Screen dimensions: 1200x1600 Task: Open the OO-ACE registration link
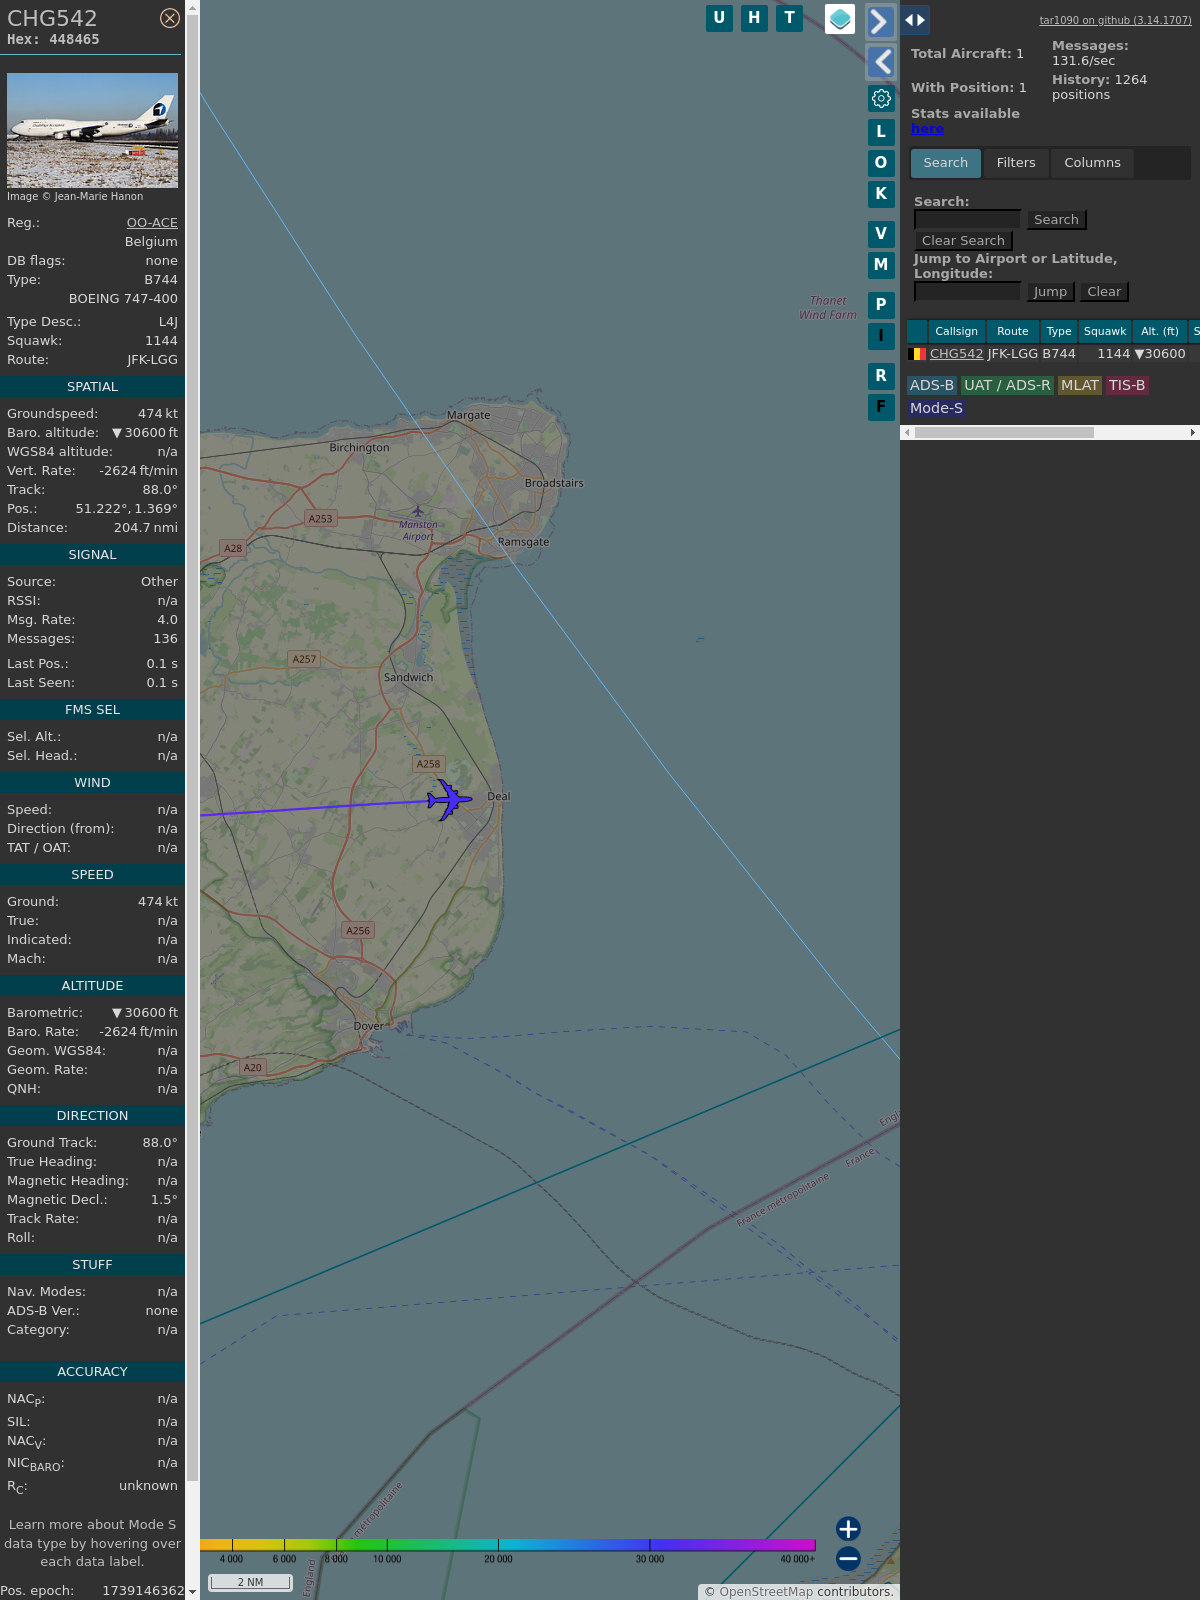(152, 223)
